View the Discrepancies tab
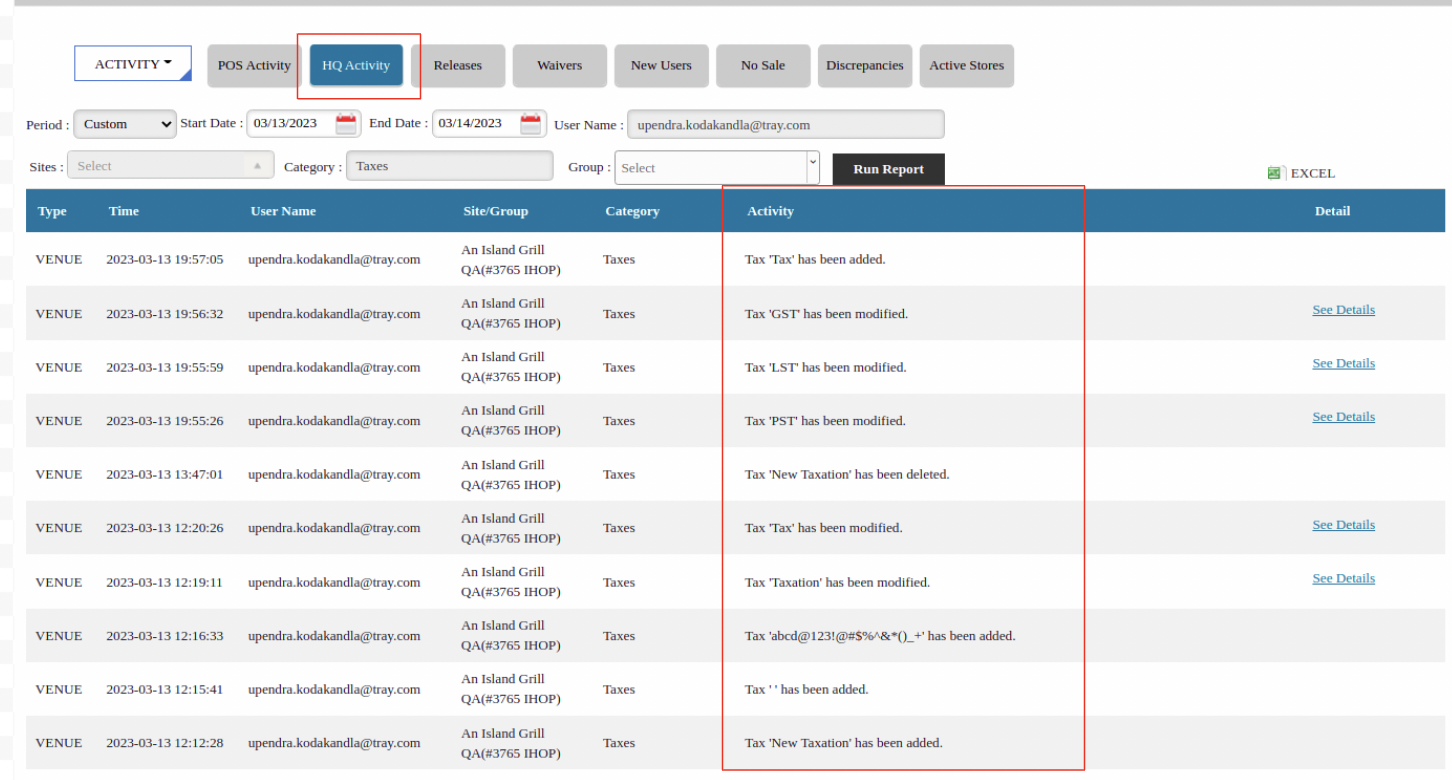The image size is (1452, 780). (864, 66)
